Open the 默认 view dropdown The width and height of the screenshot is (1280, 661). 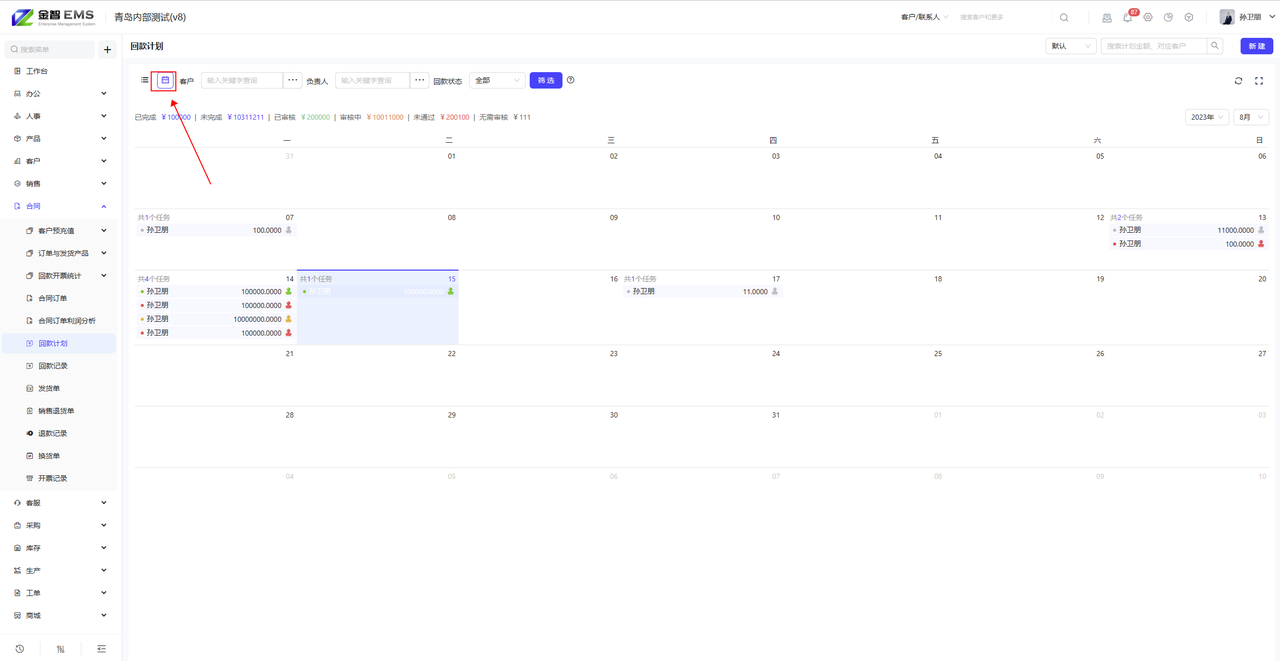click(x=1070, y=46)
